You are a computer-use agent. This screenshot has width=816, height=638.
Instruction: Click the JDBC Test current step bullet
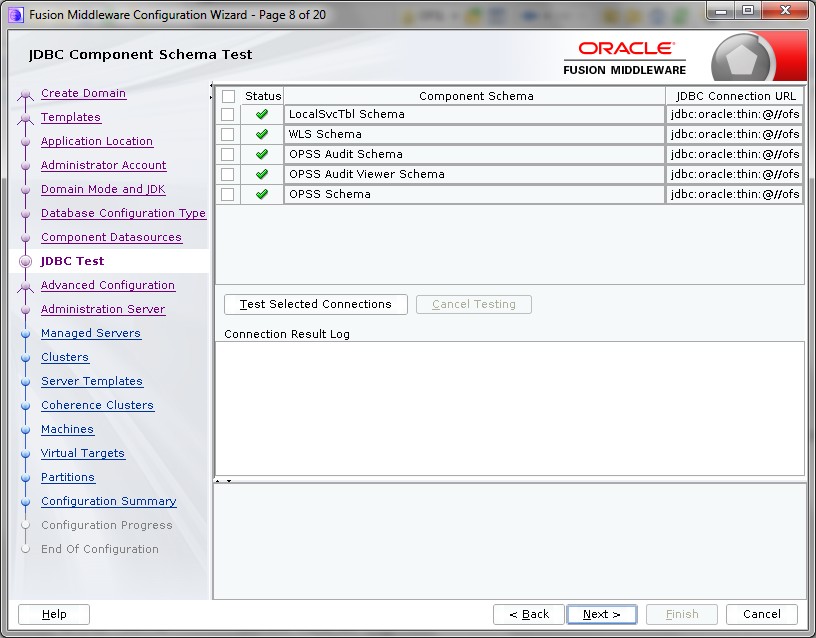coord(26,262)
